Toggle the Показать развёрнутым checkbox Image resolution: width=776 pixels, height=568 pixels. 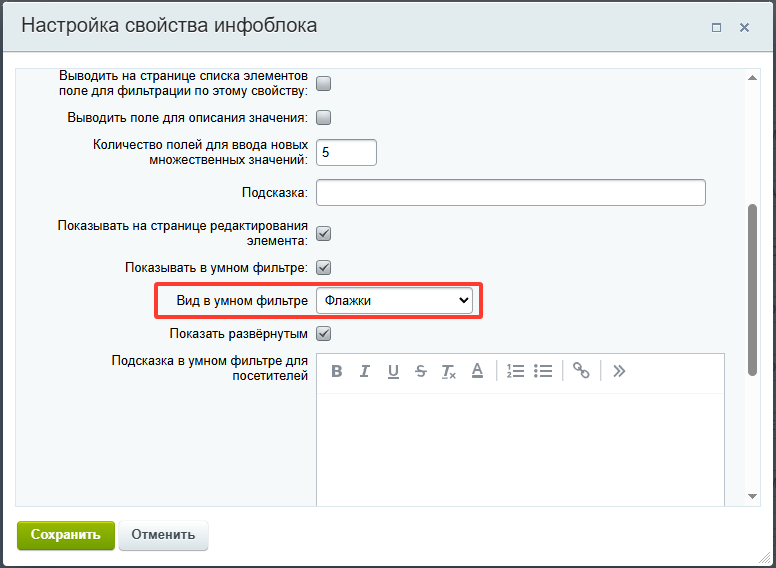[324, 334]
